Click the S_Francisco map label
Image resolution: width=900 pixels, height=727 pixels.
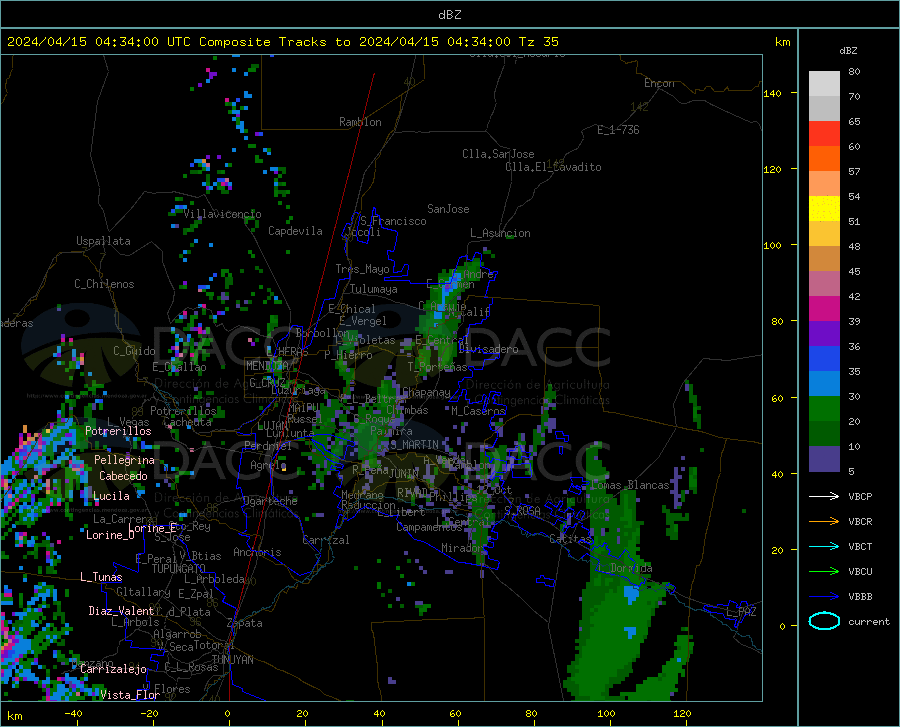pos(393,221)
